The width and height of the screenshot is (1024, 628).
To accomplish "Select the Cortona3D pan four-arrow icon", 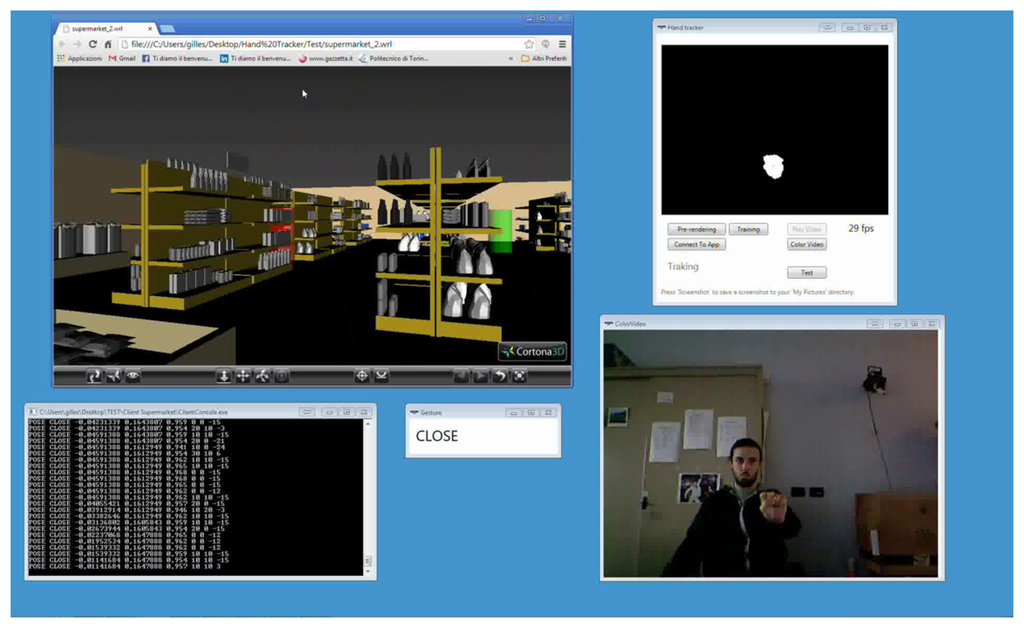I will pyautogui.click(x=243, y=376).
